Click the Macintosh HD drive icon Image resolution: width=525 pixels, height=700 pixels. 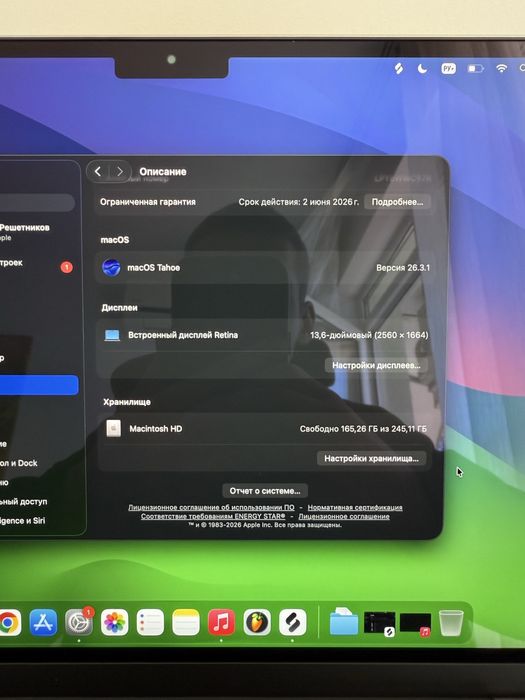click(113, 429)
